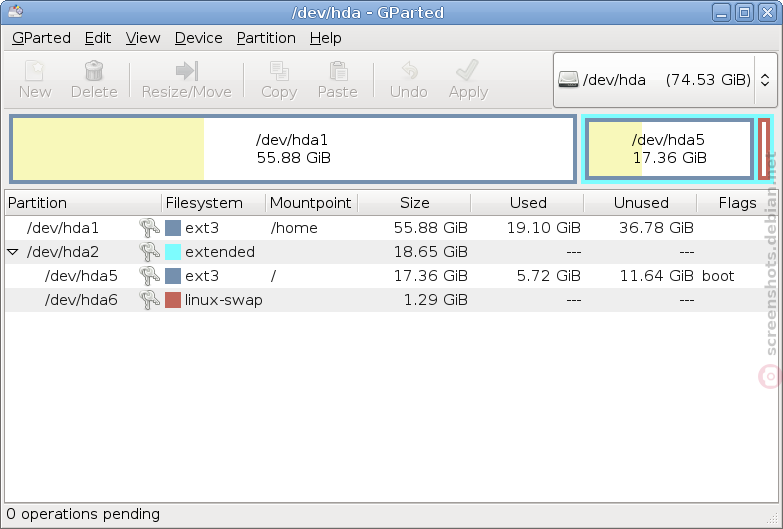This screenshot has height=529, width=783.
Task: Sort by Size column header
Action: click(414, 203)
